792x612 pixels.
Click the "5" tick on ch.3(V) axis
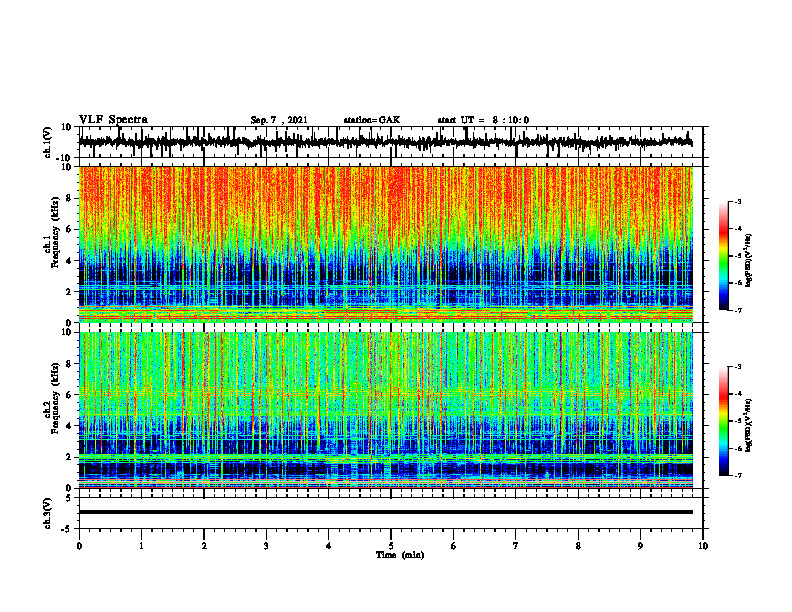[69, 497]
